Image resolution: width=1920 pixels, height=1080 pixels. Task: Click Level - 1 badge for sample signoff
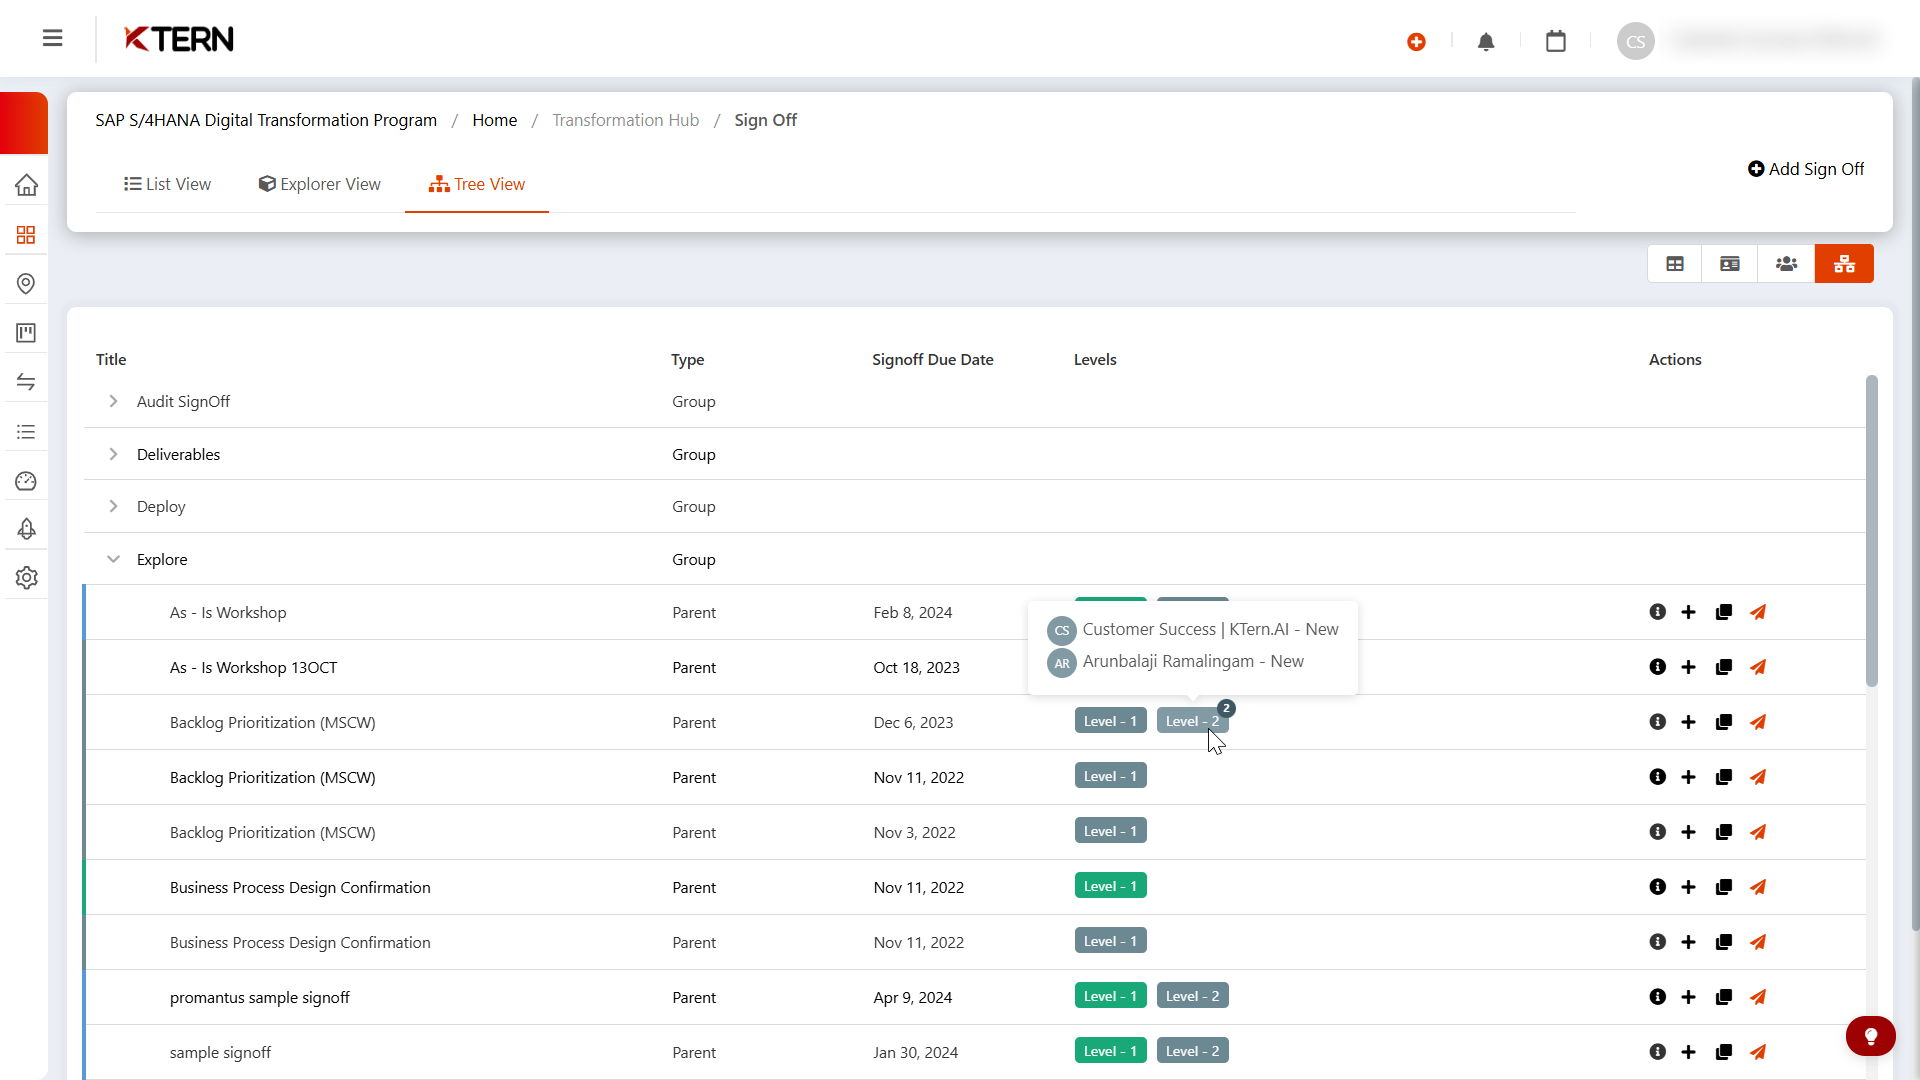tap(1111, 1051)
